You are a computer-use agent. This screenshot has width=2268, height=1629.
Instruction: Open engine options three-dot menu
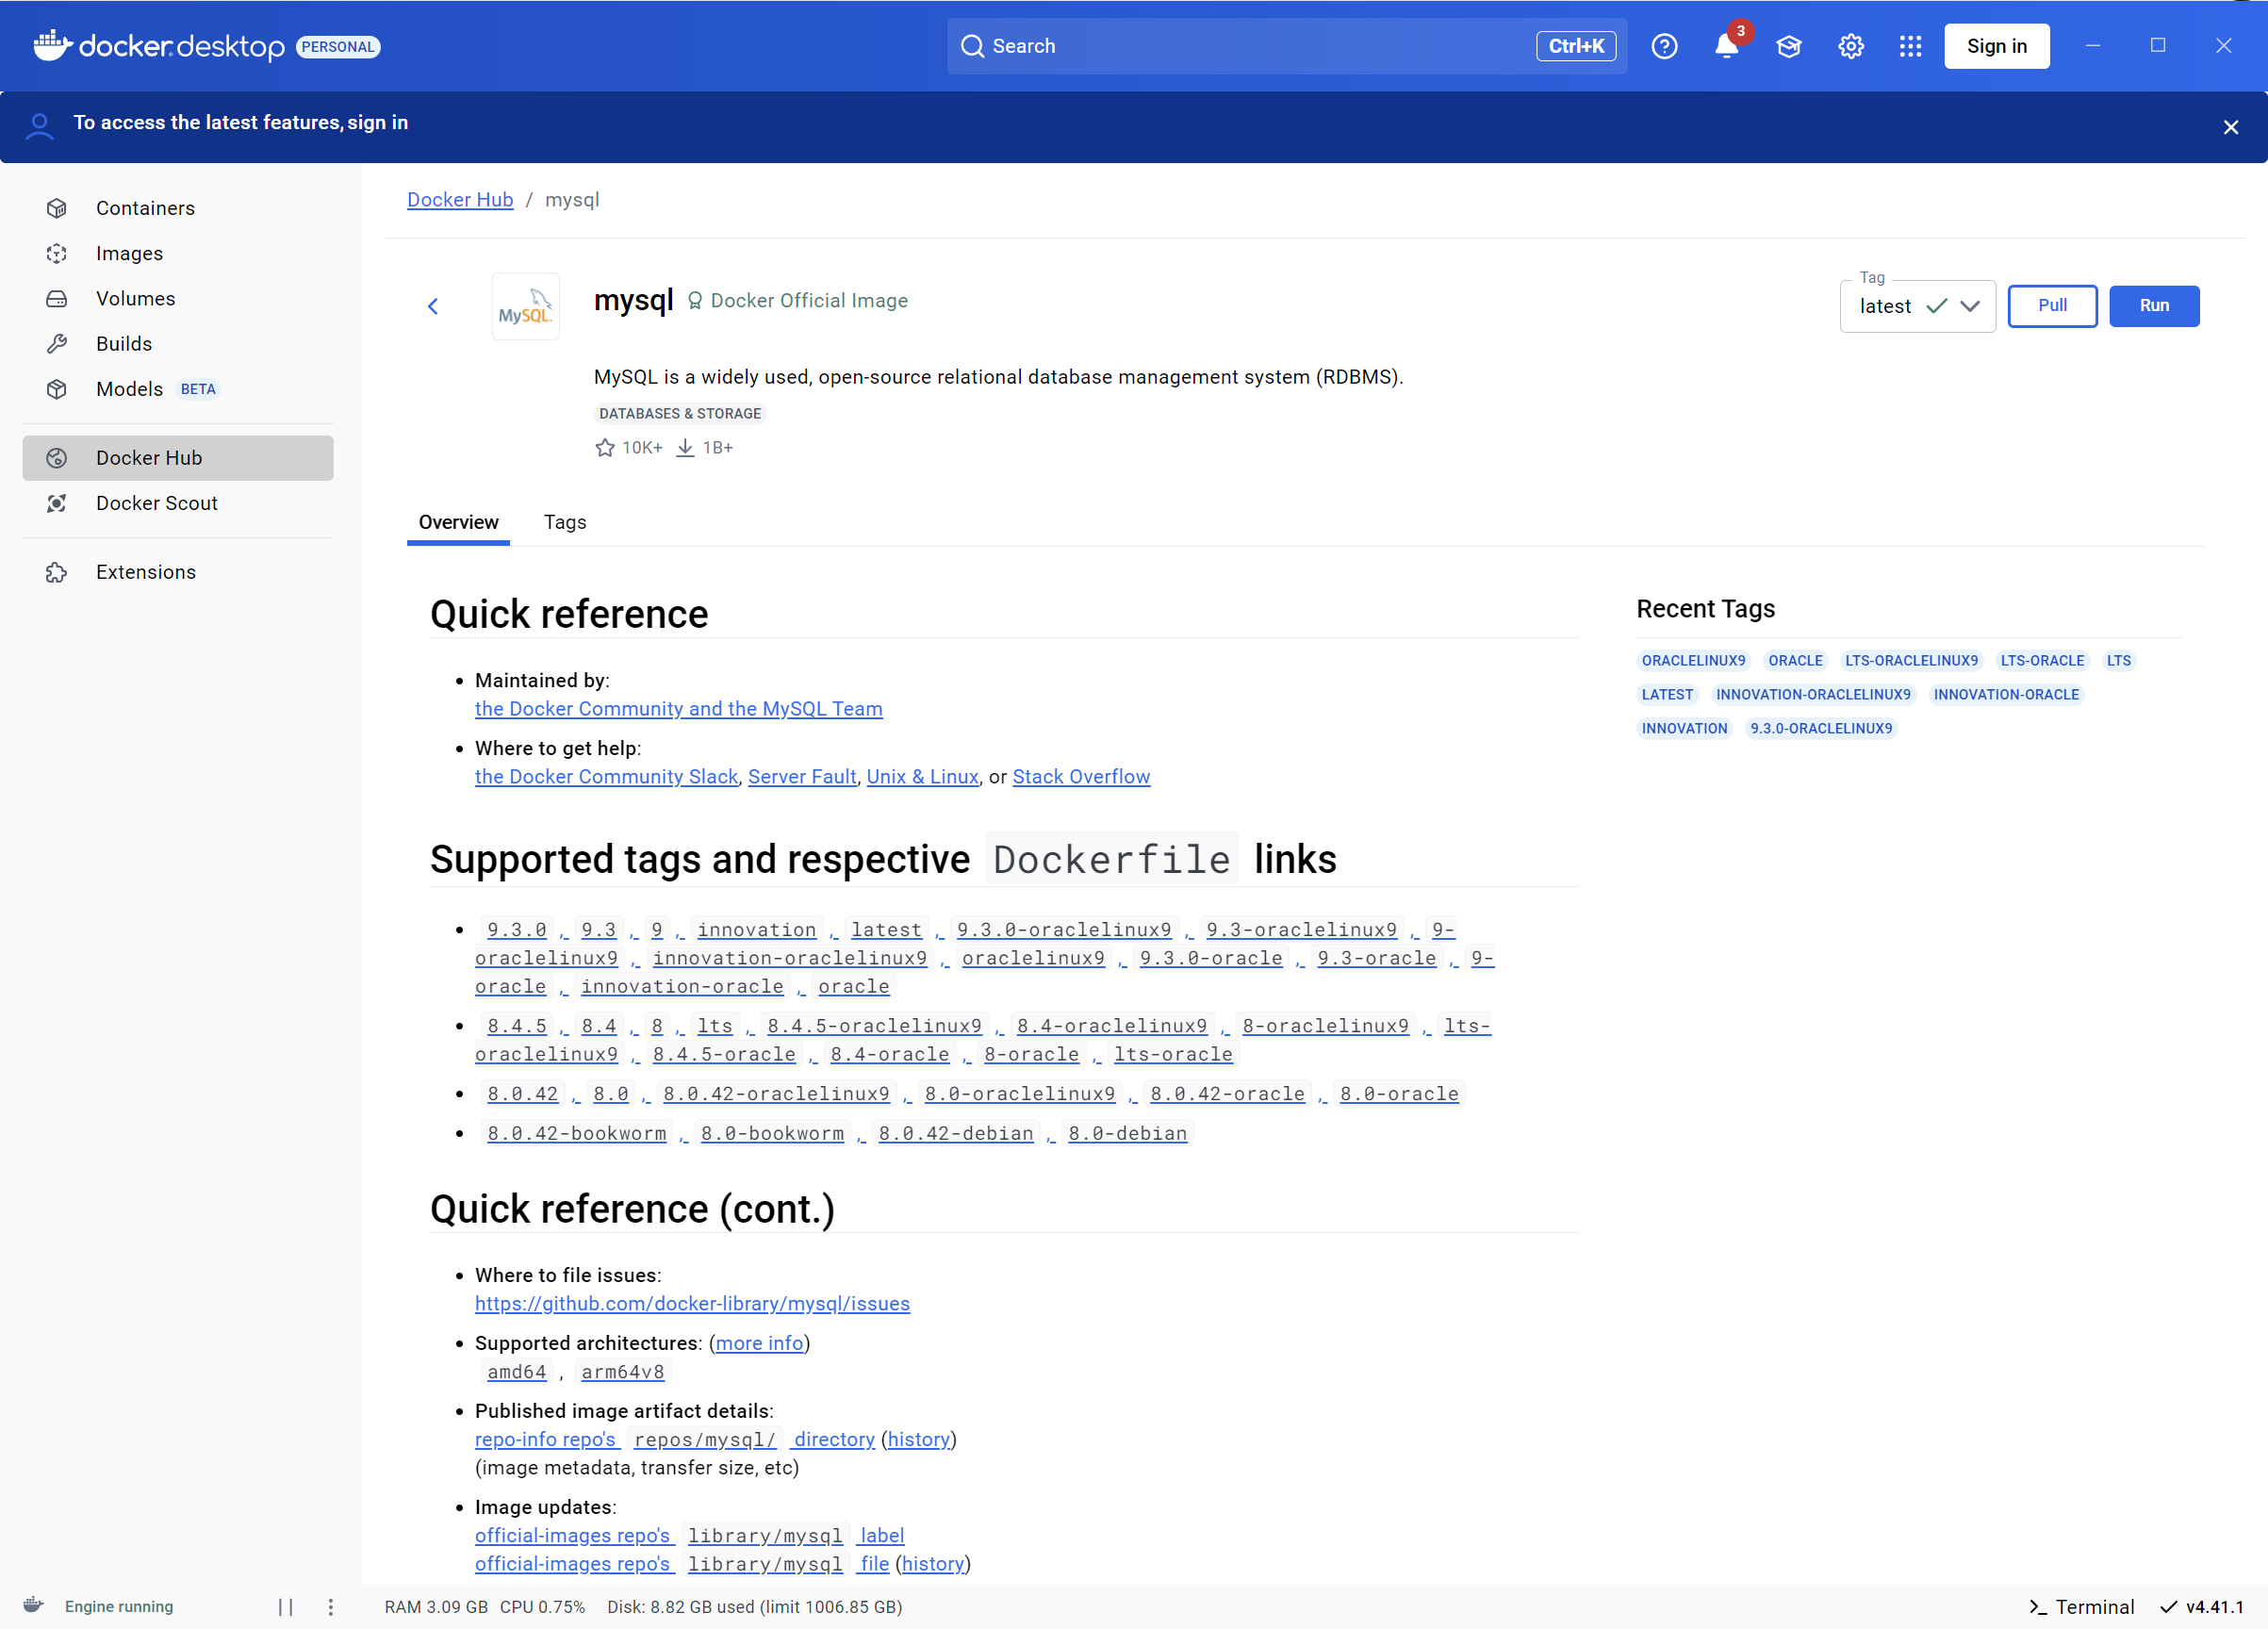tap(331, 1606)
